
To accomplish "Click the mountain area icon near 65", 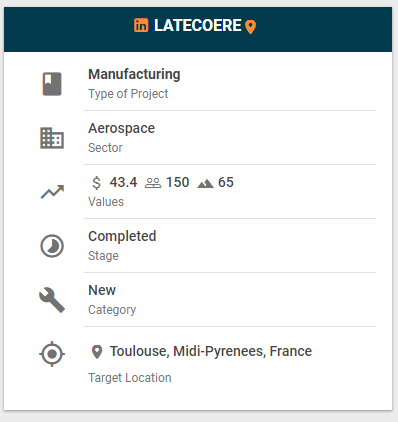I will click(x=205, y=183).
